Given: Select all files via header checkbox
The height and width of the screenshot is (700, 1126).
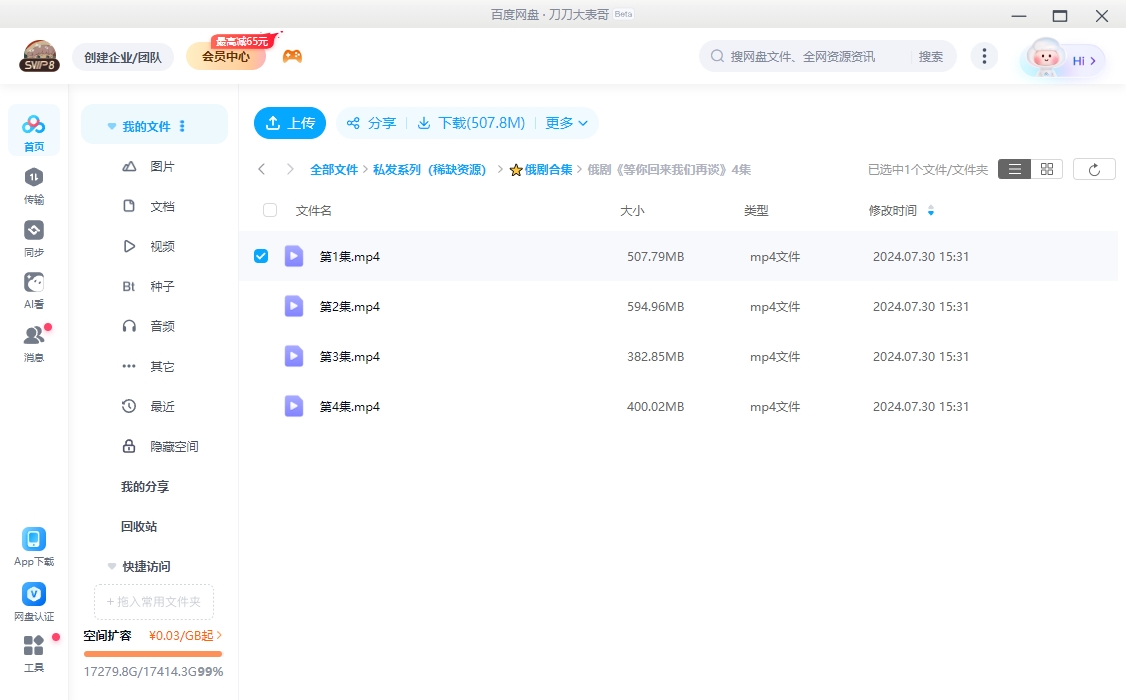Looking at the screenshot, I should pos(269,210).
